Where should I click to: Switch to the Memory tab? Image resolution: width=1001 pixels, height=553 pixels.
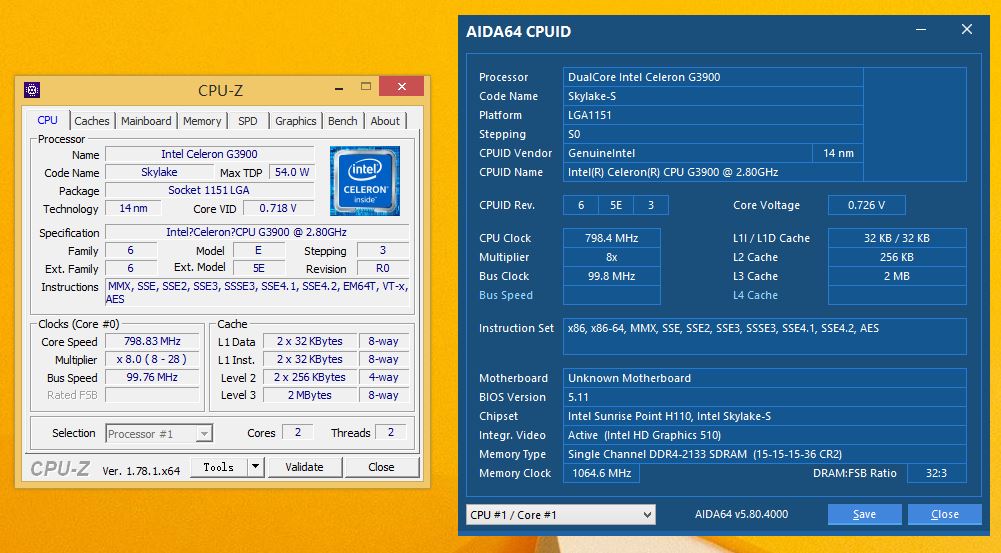click(x=202, y=121)
